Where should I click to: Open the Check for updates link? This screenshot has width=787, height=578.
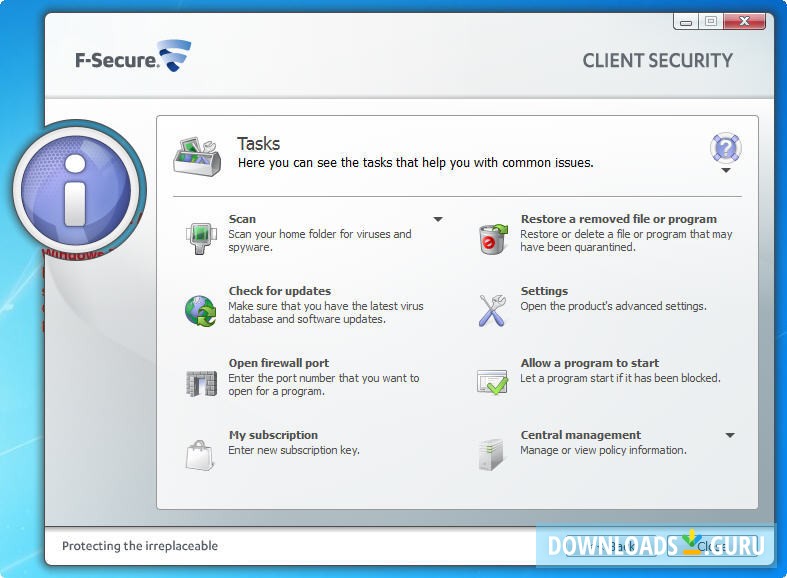[280, 291]
